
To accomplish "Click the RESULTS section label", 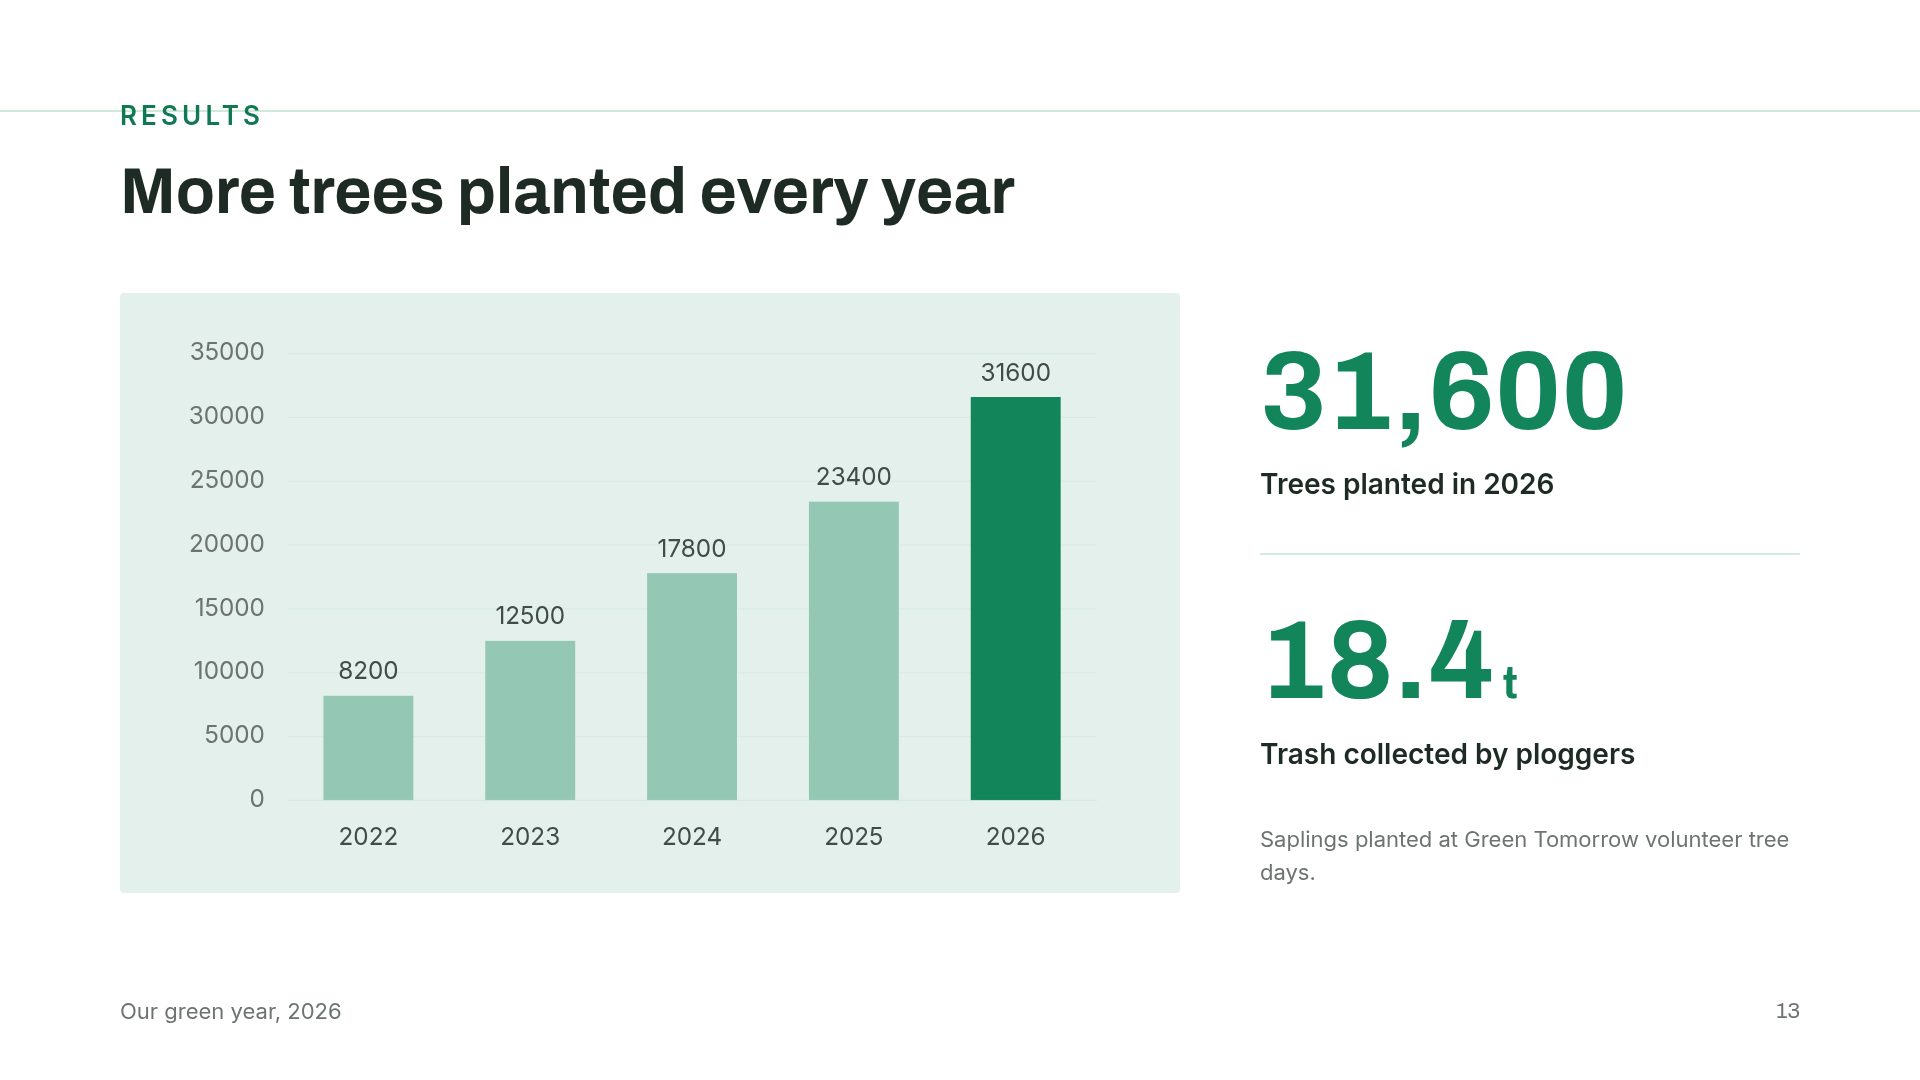I will click(190, 116).
